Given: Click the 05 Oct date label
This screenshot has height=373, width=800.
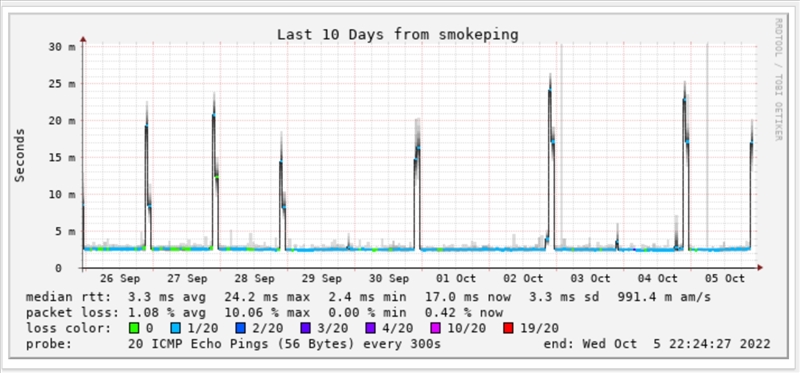Looking at the screenshot, I should (x=724, y=279).
